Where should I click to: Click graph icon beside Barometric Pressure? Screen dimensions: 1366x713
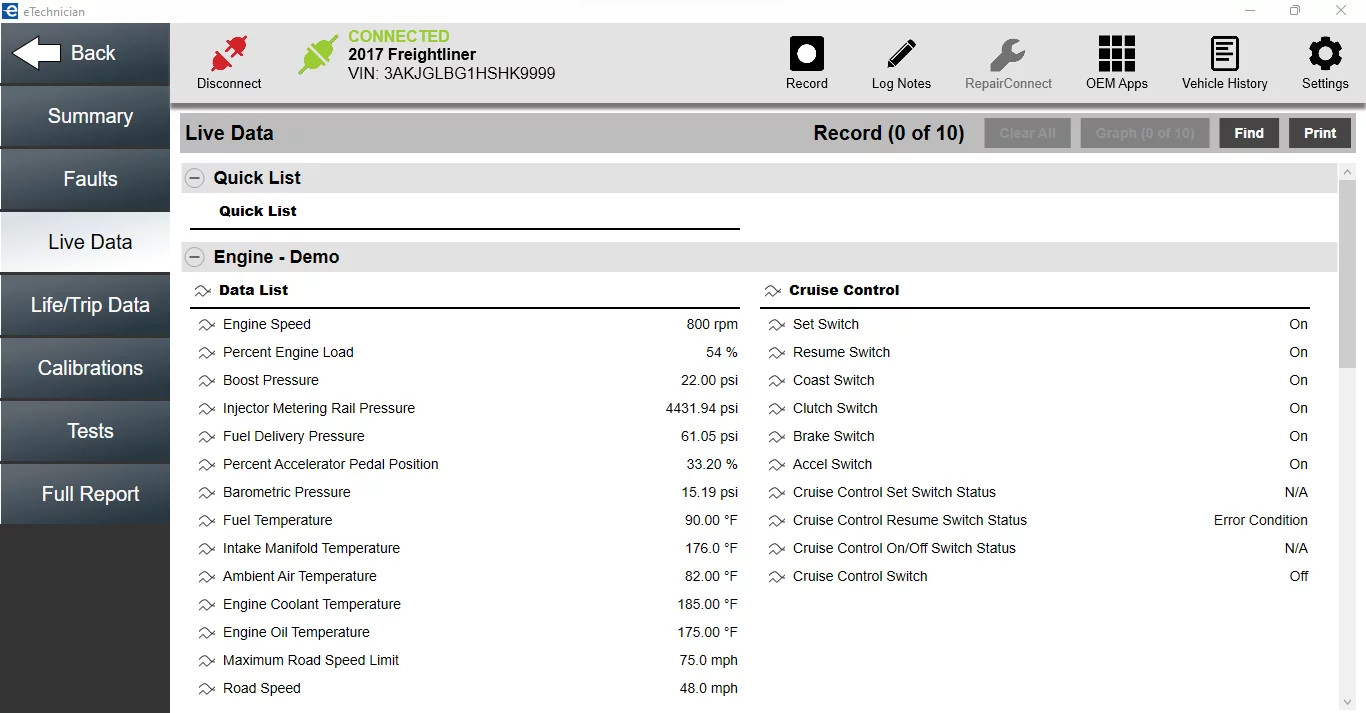[206, 493]
